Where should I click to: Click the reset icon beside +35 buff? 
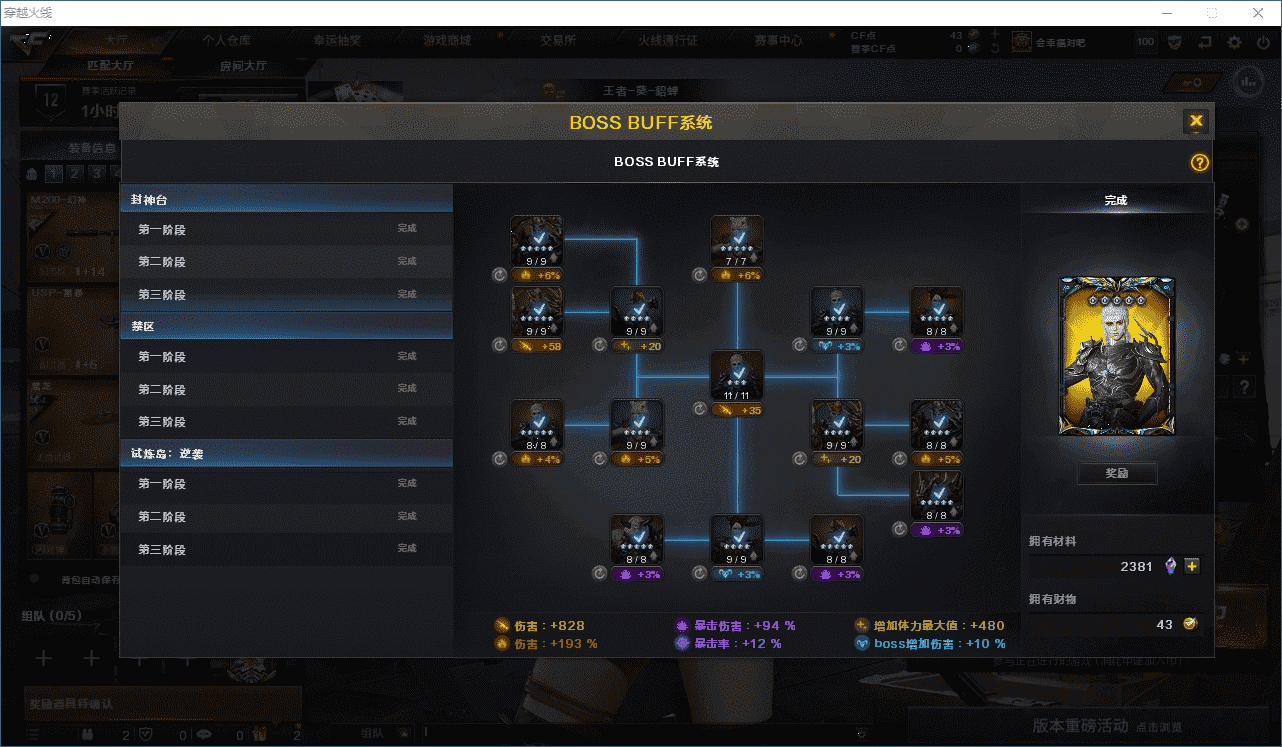(x=700, y=409)
